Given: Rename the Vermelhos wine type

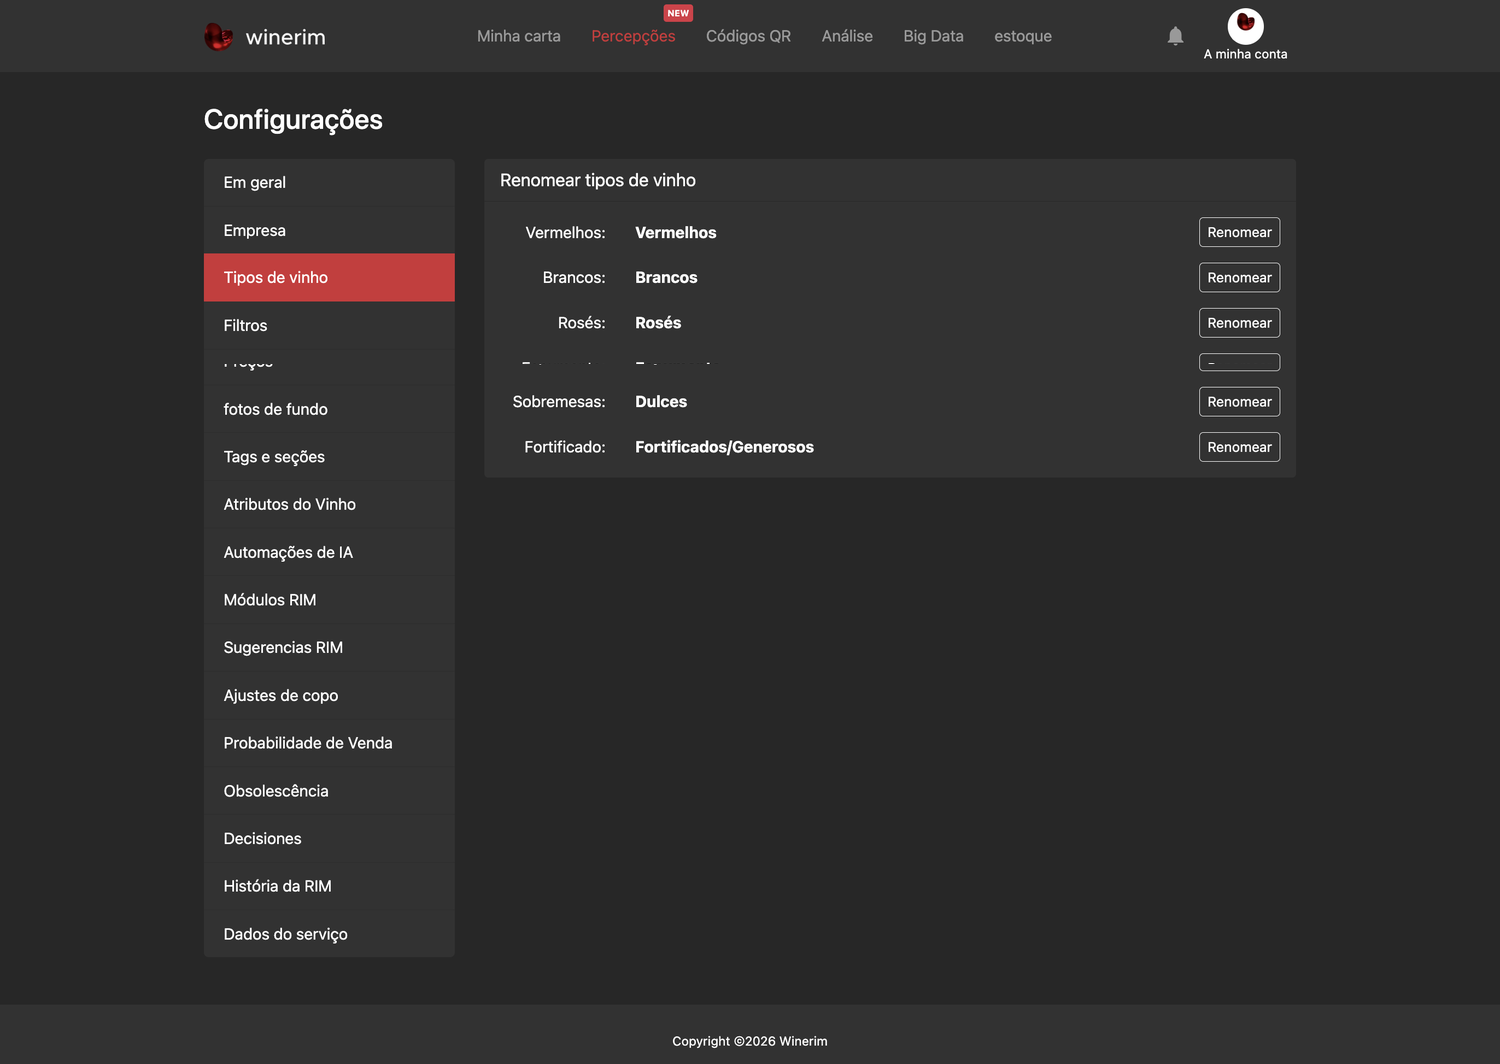Looking at the screenshot, I should pos(1239,232).
